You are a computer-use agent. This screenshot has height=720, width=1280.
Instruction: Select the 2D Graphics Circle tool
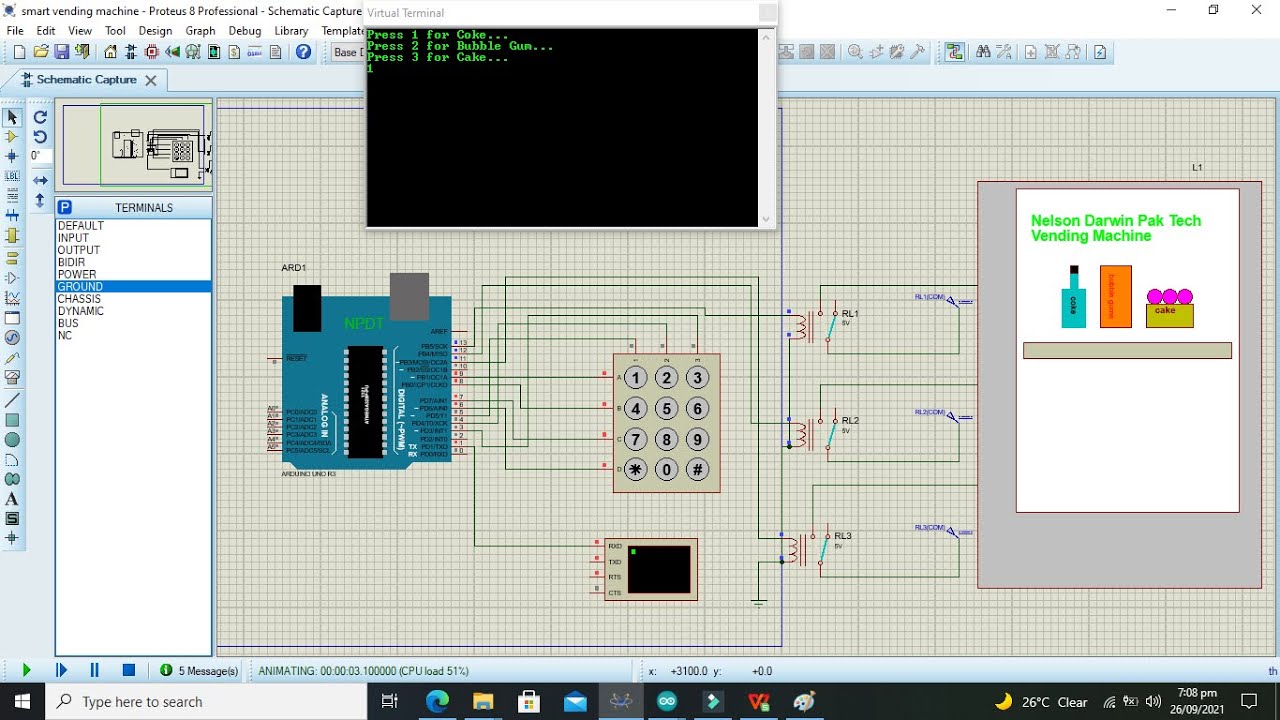click(12, 440)
